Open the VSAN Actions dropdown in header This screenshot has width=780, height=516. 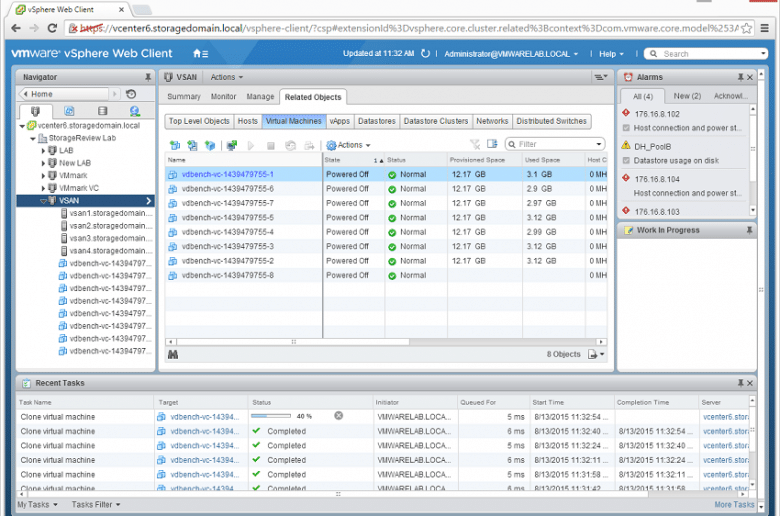coord(227,77)
